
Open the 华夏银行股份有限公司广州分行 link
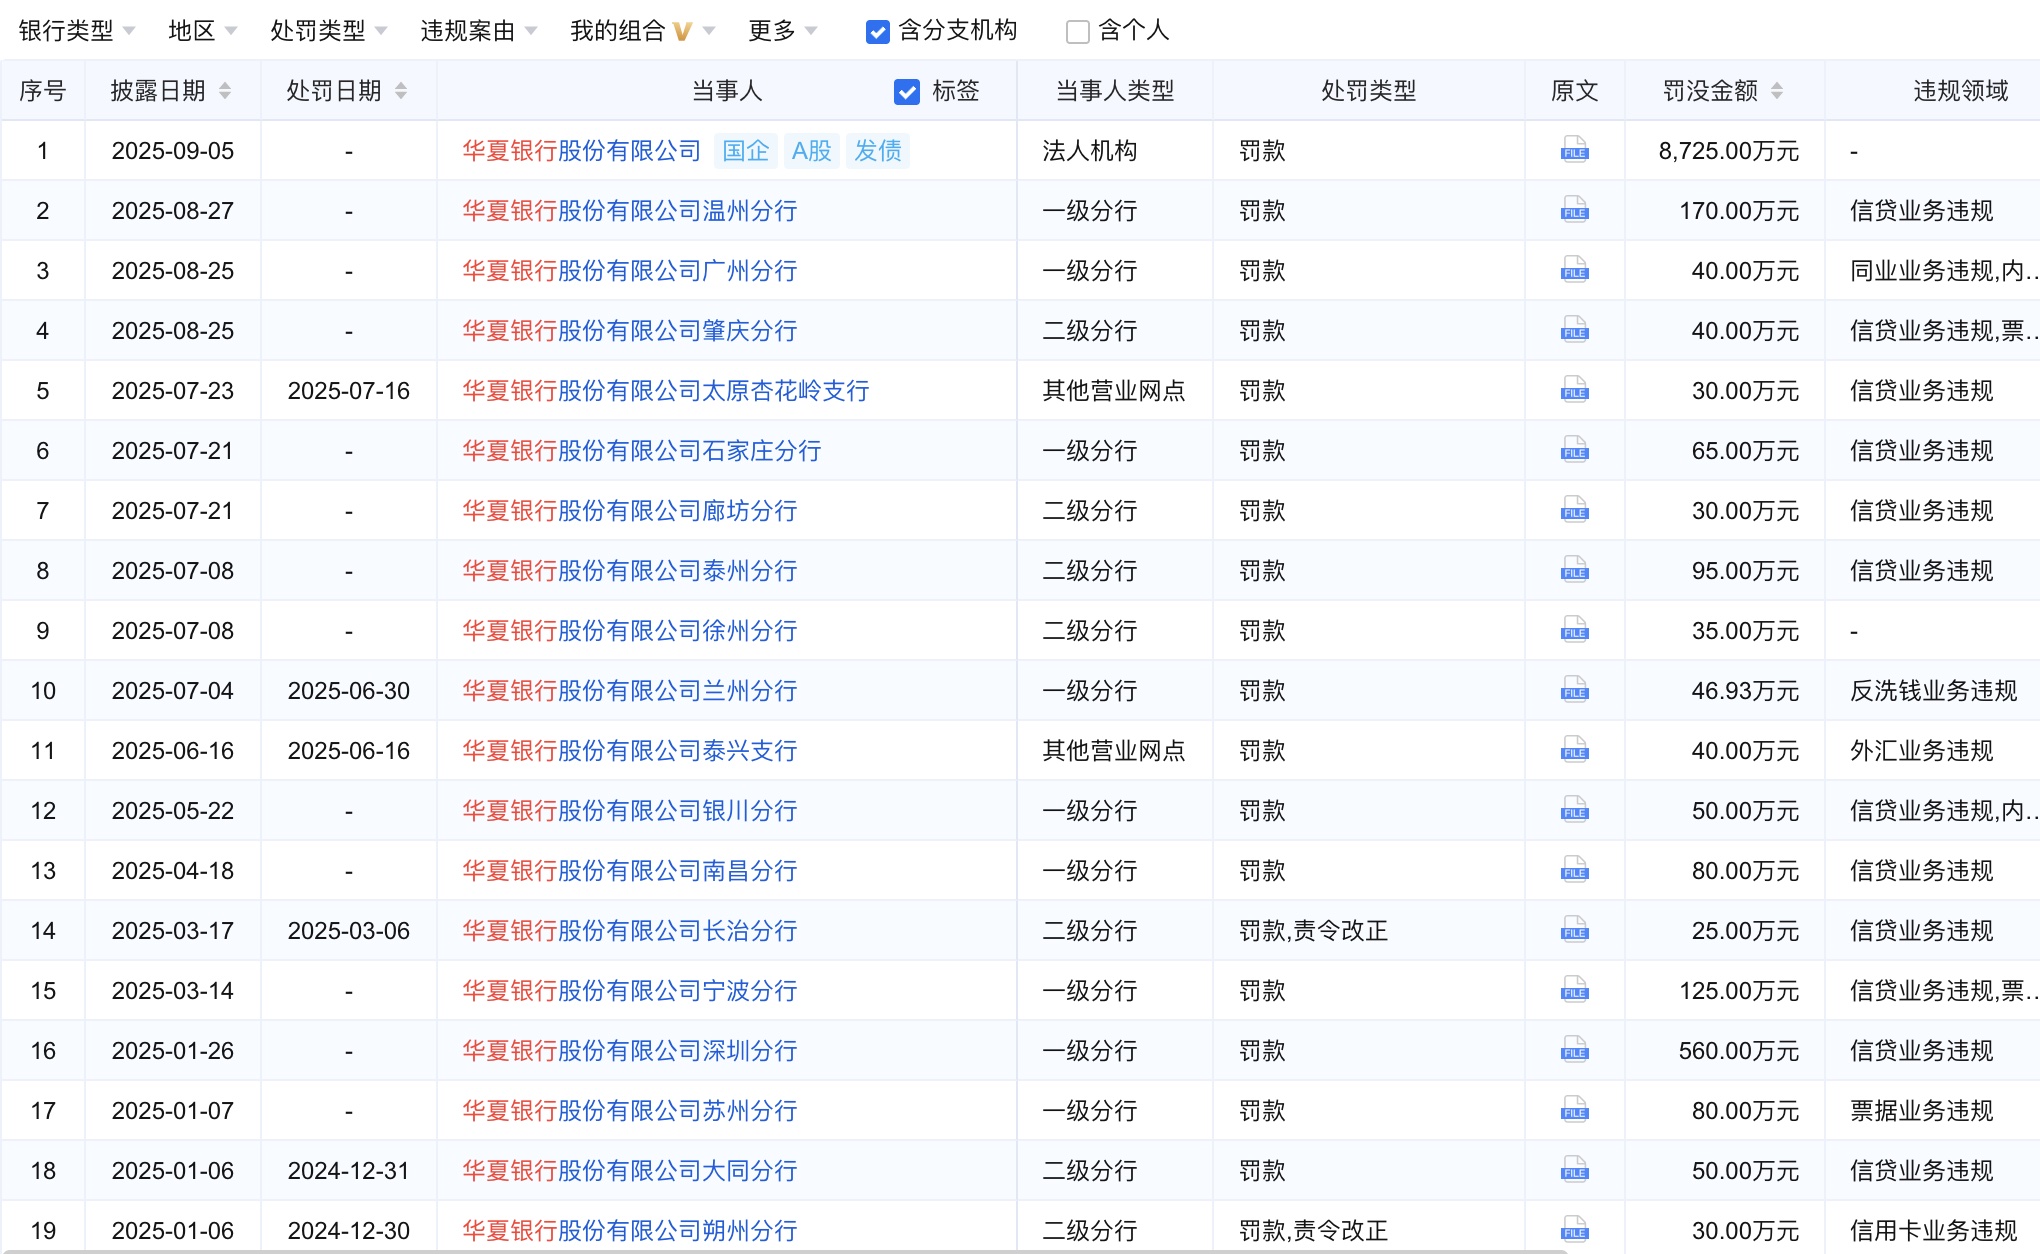point(629,271)
